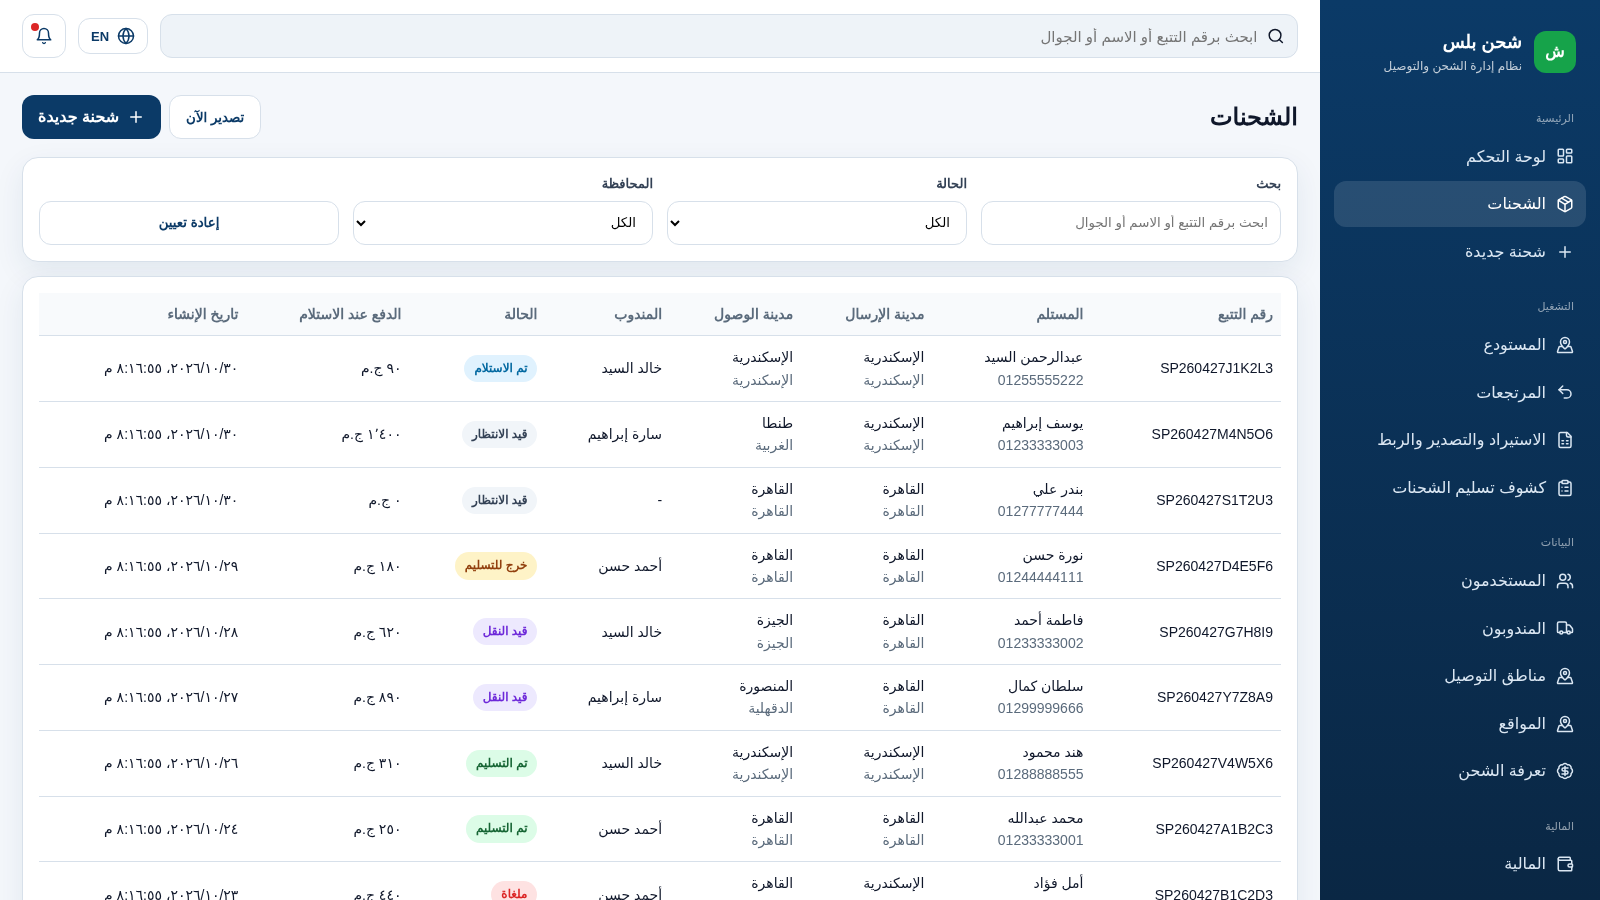
Task: Switch language with the EN button
Action: [113, 36]
